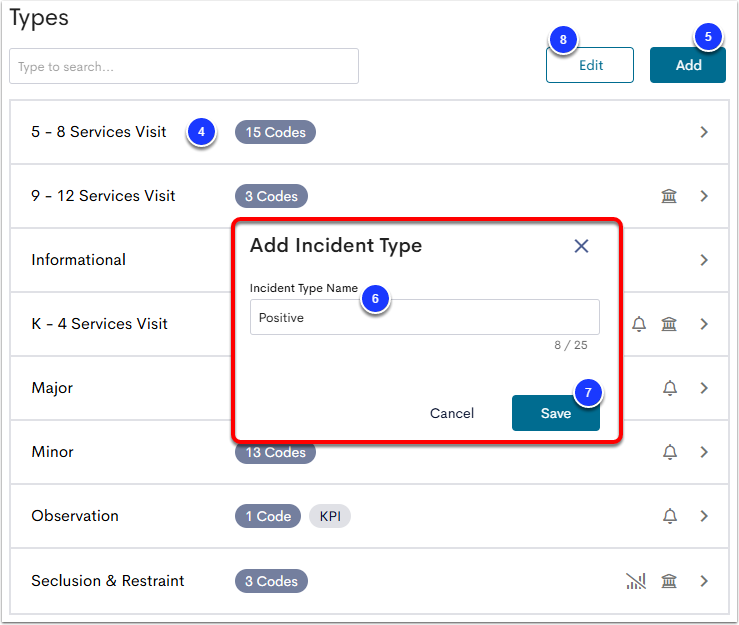Click the Incident Type Name field
The width and height of the screenshot is (739, 625).
(x=425, y=317)
